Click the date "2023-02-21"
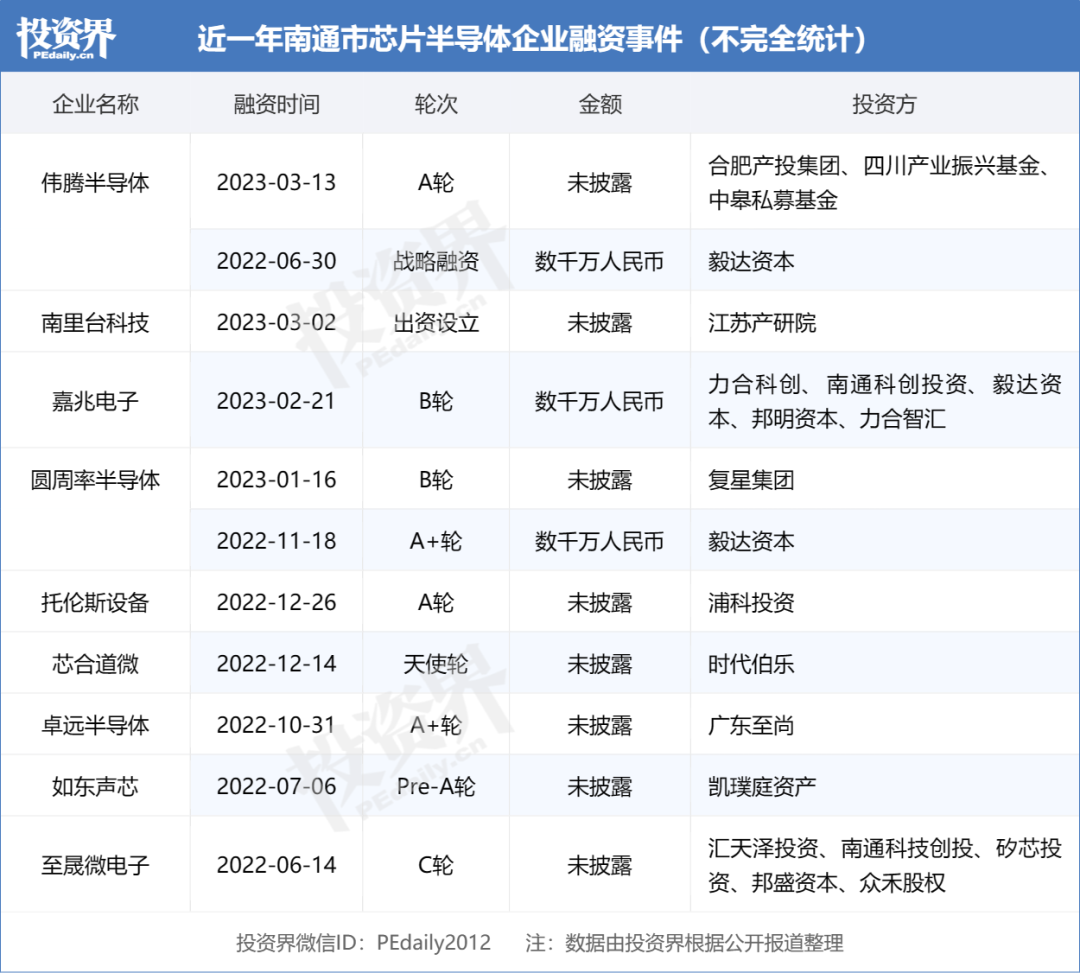The image size is (1080, 973). point(276,401)
